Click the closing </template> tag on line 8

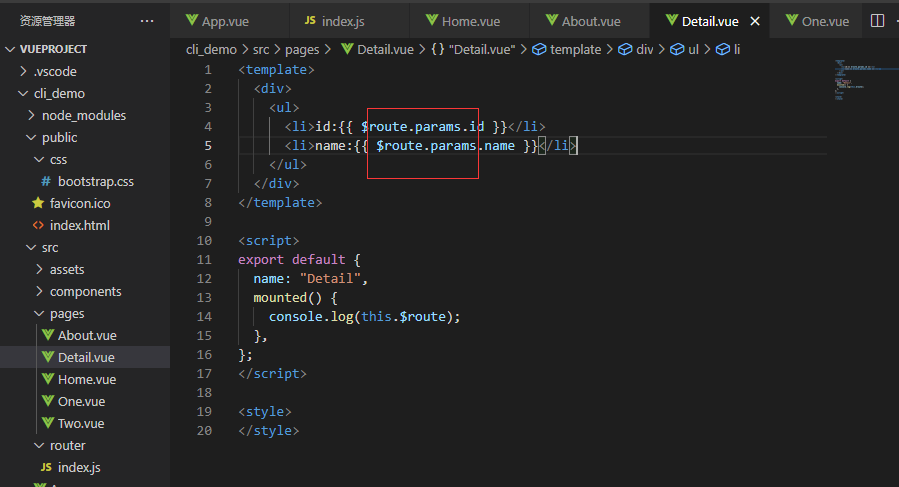[280, 203]
